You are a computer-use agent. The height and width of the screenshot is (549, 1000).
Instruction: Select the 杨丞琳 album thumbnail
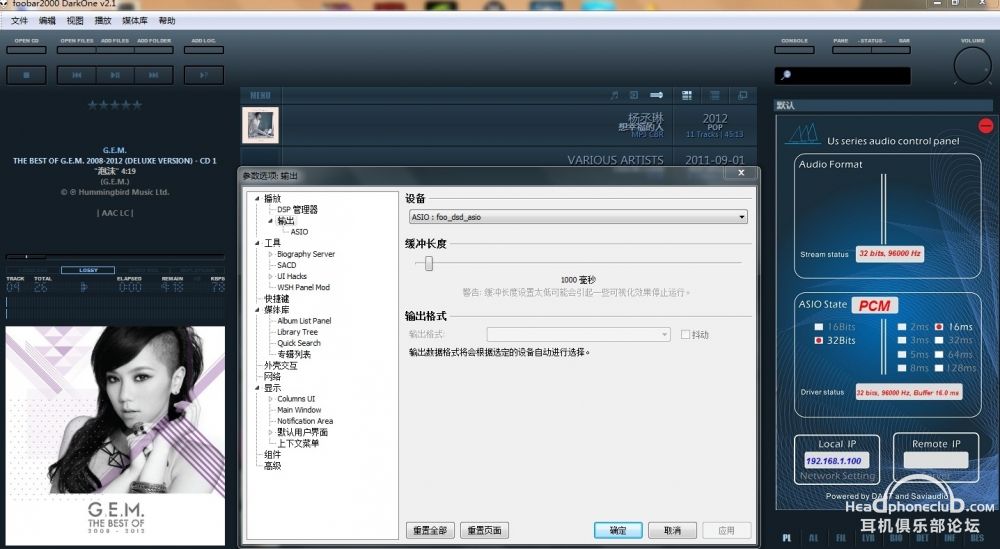point(260,124)
